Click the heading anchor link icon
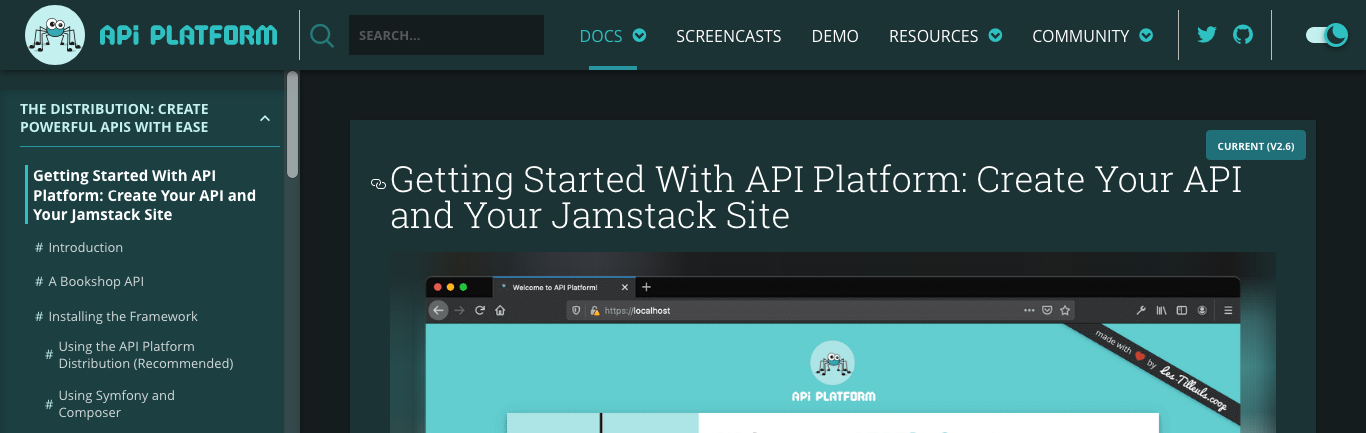This screenshot has width=1366, height=433. [x=378, y=184]
